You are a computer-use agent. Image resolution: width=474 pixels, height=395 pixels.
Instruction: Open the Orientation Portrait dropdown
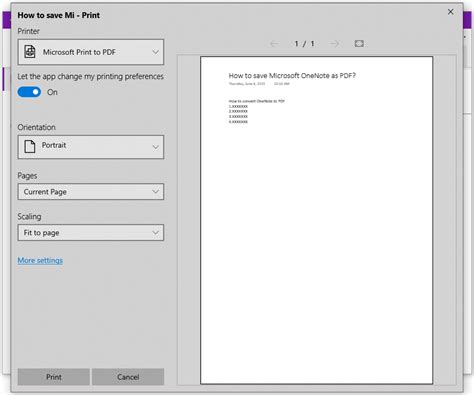pos(91,147)
